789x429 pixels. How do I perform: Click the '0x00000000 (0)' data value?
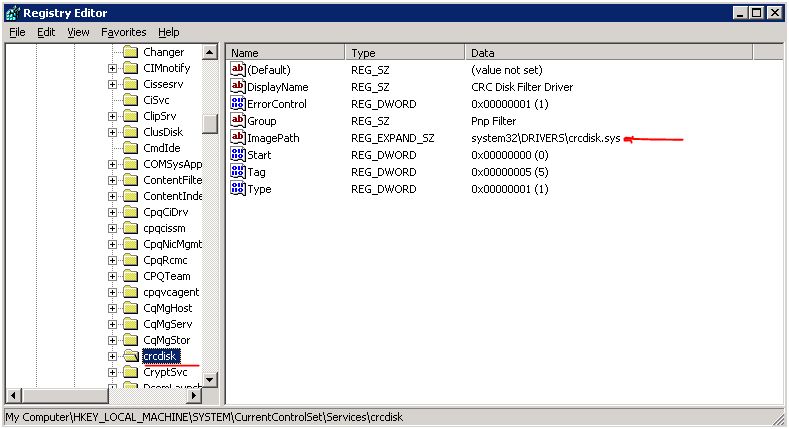[x=510, y=155]
